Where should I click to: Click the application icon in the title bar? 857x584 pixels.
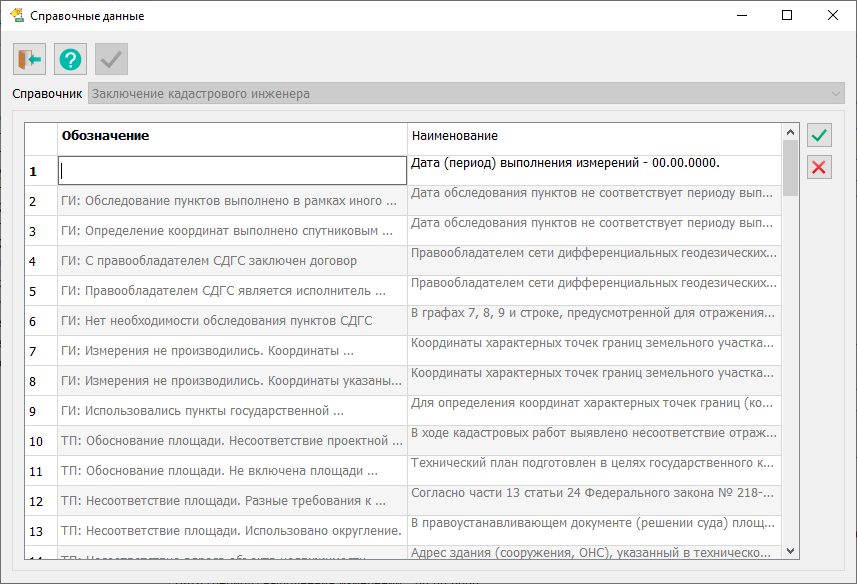tap(16, 16)
